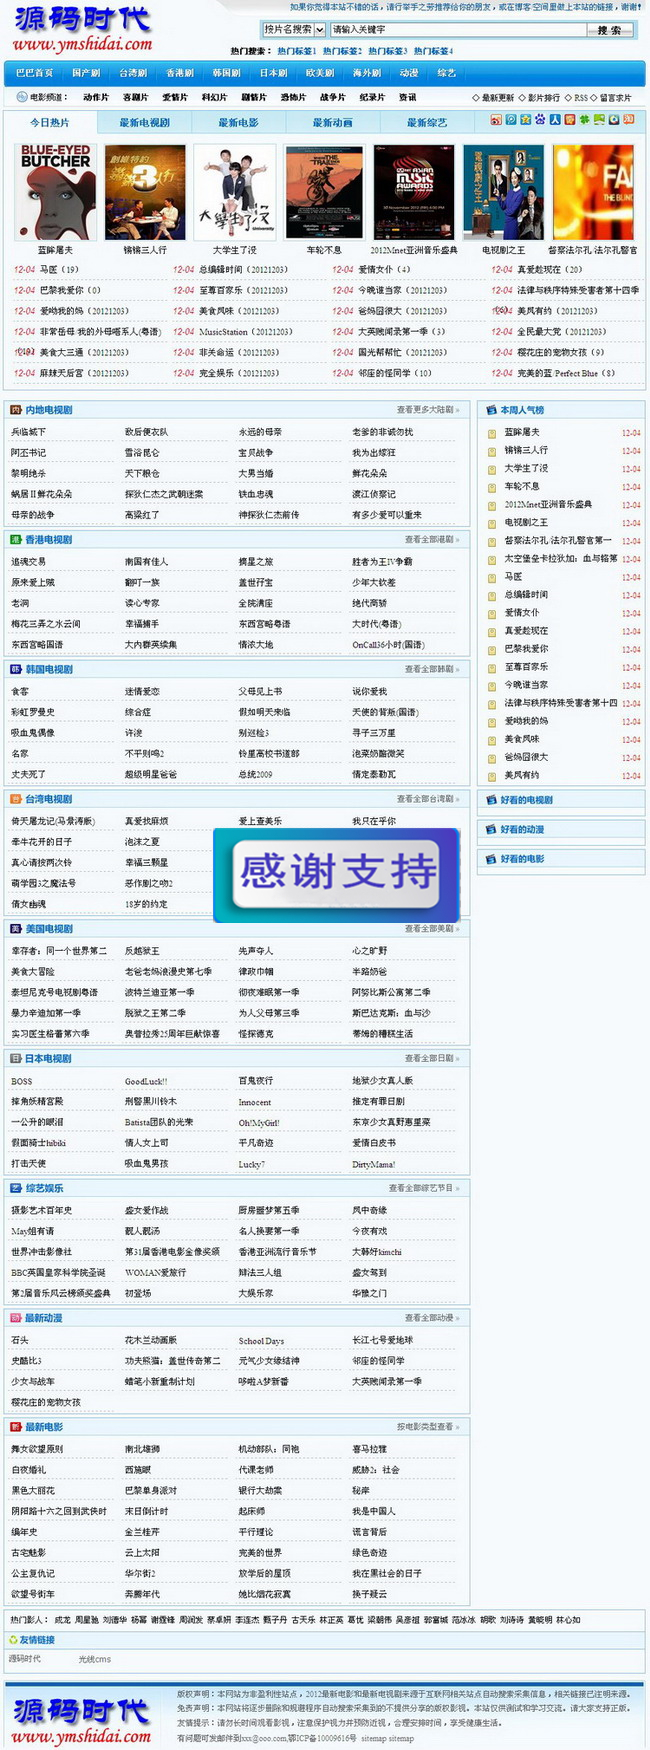Click the 综艺娱乐 section icon
The width and height of the screenshot is (650, 1750).
coord(16,1188)
